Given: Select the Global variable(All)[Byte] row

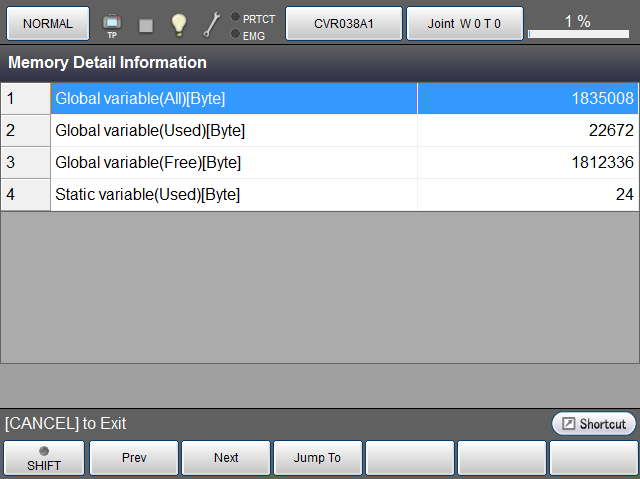Looking at the screenshot, I should tap(234, 99).
